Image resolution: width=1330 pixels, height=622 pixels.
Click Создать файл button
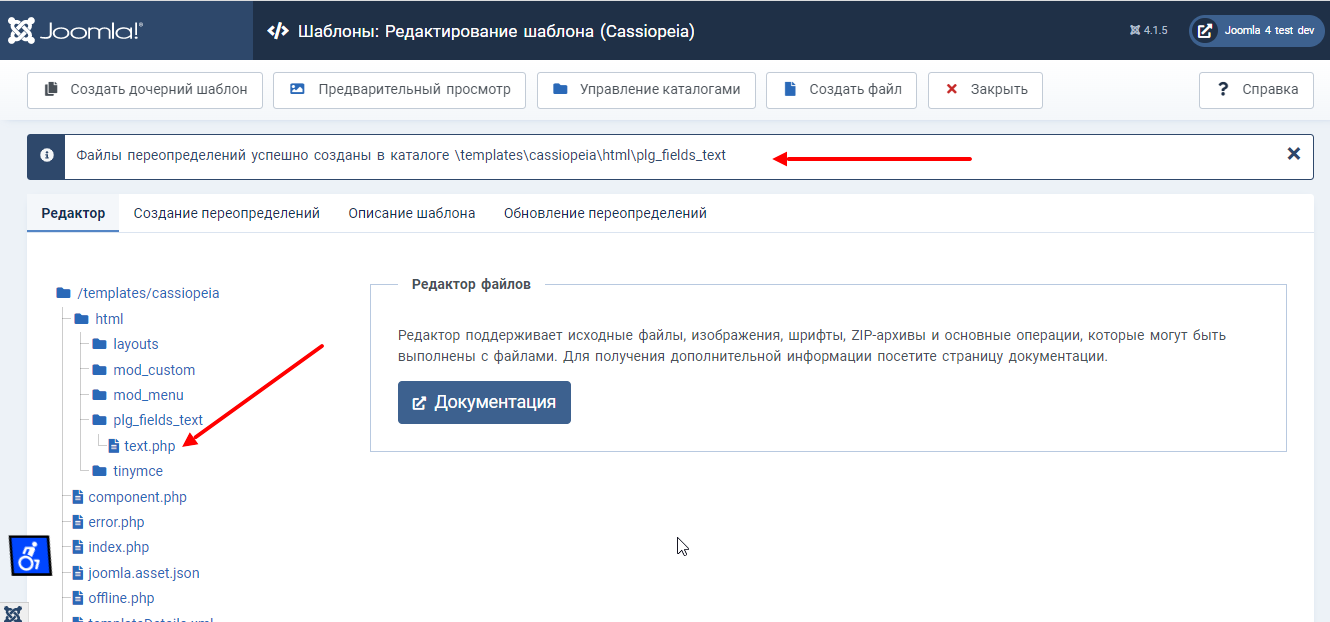pos(842,89)
